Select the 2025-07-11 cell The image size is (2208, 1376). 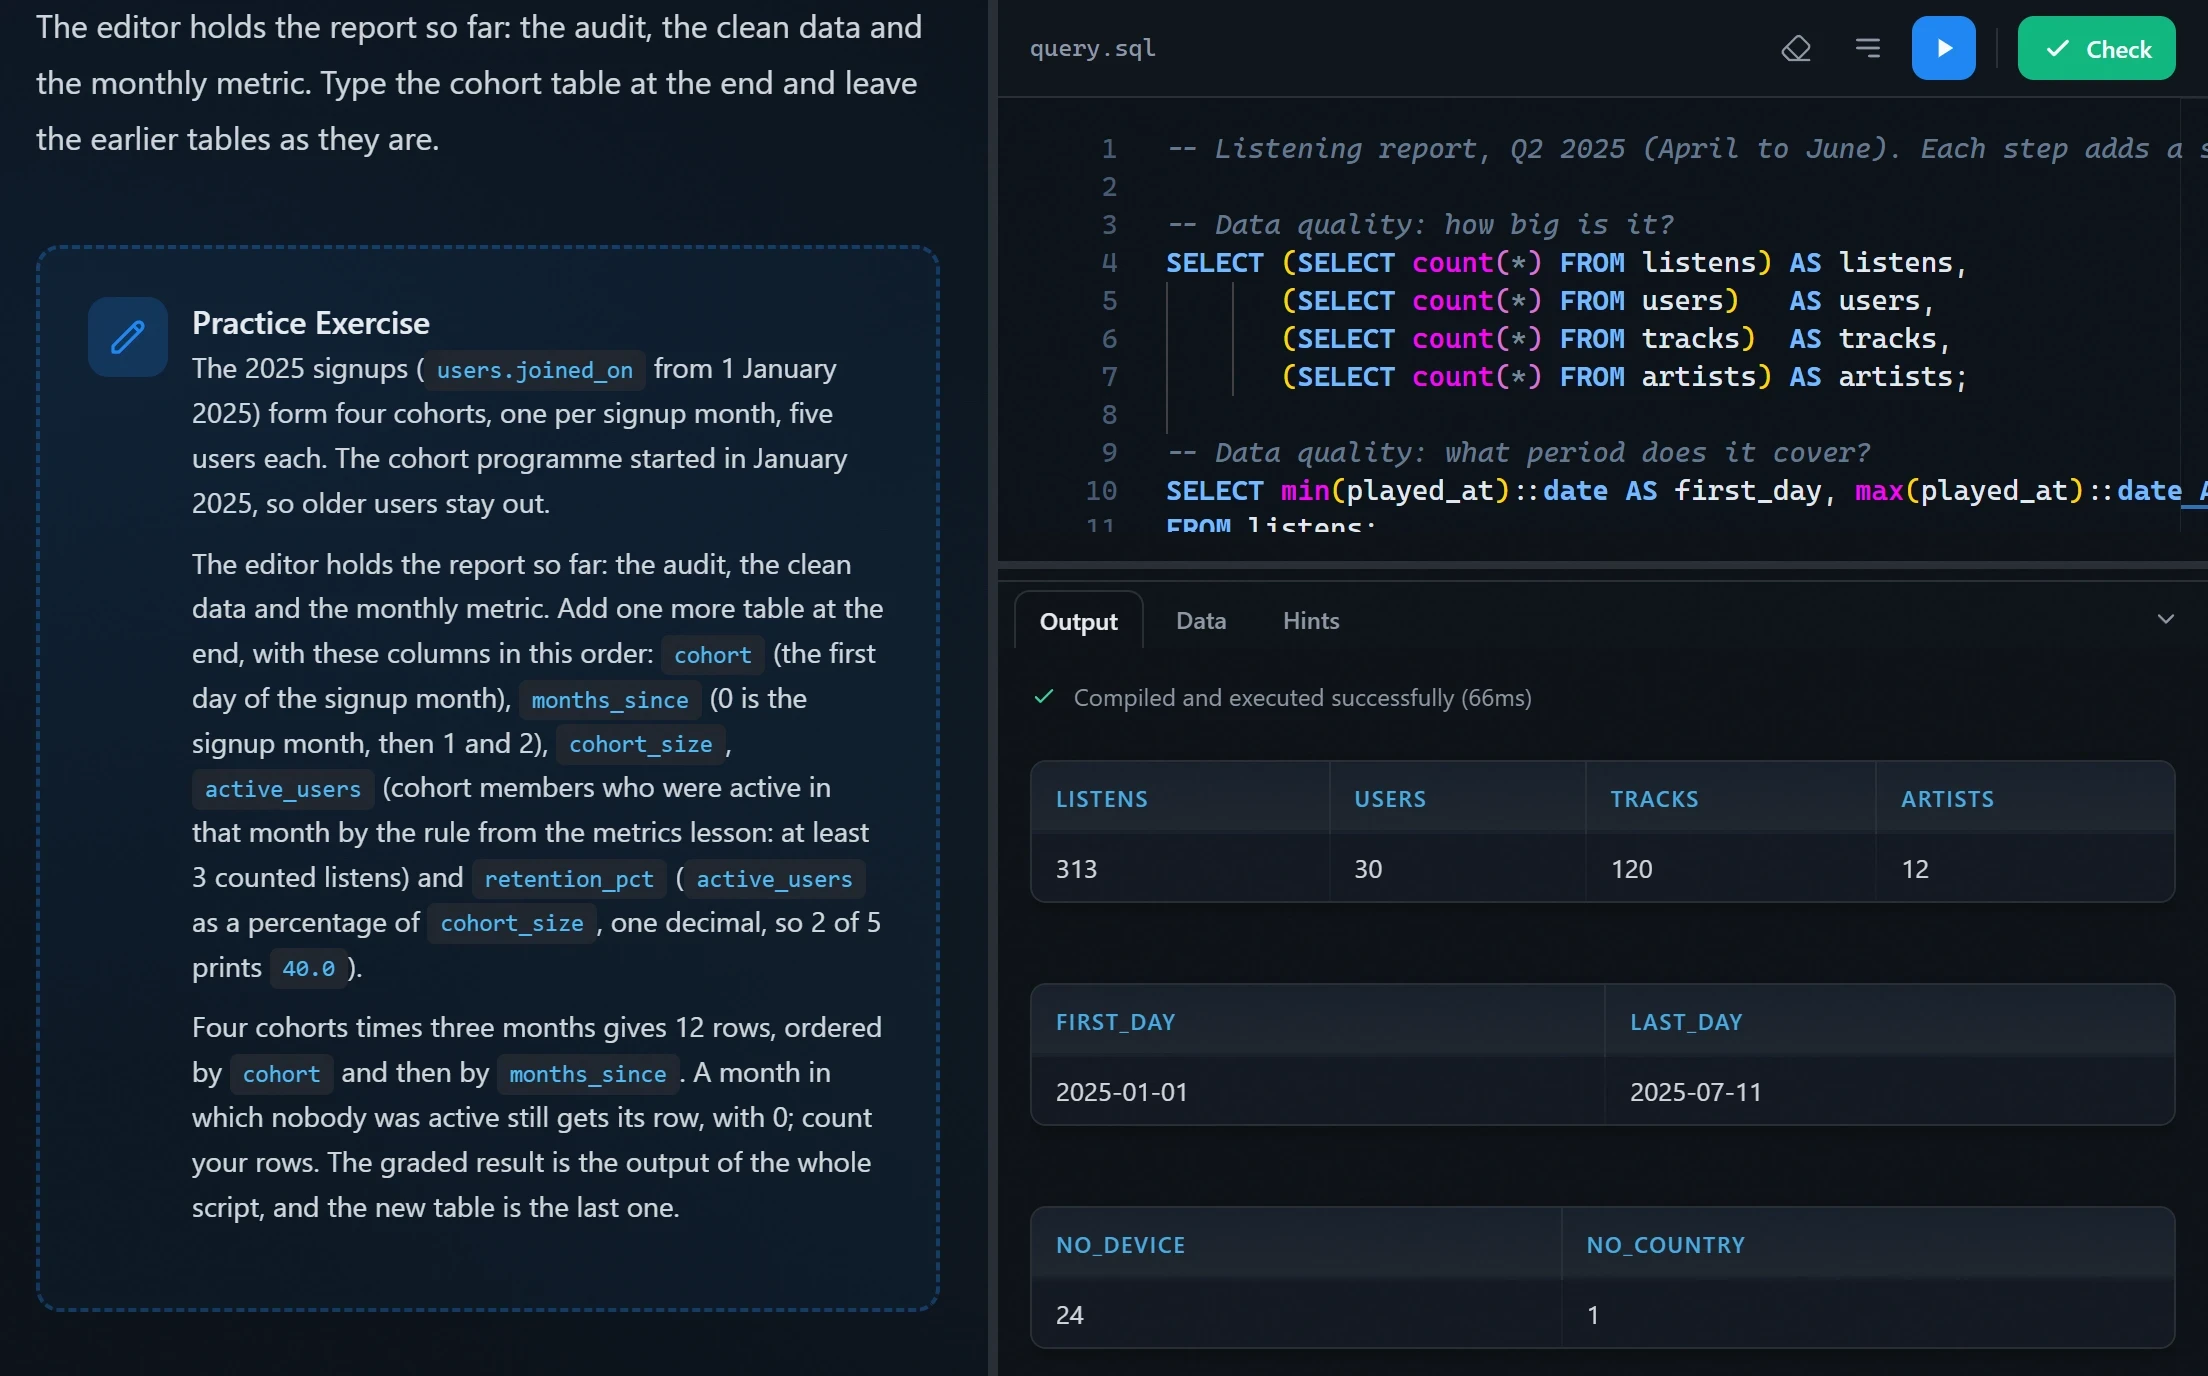1889,1091
